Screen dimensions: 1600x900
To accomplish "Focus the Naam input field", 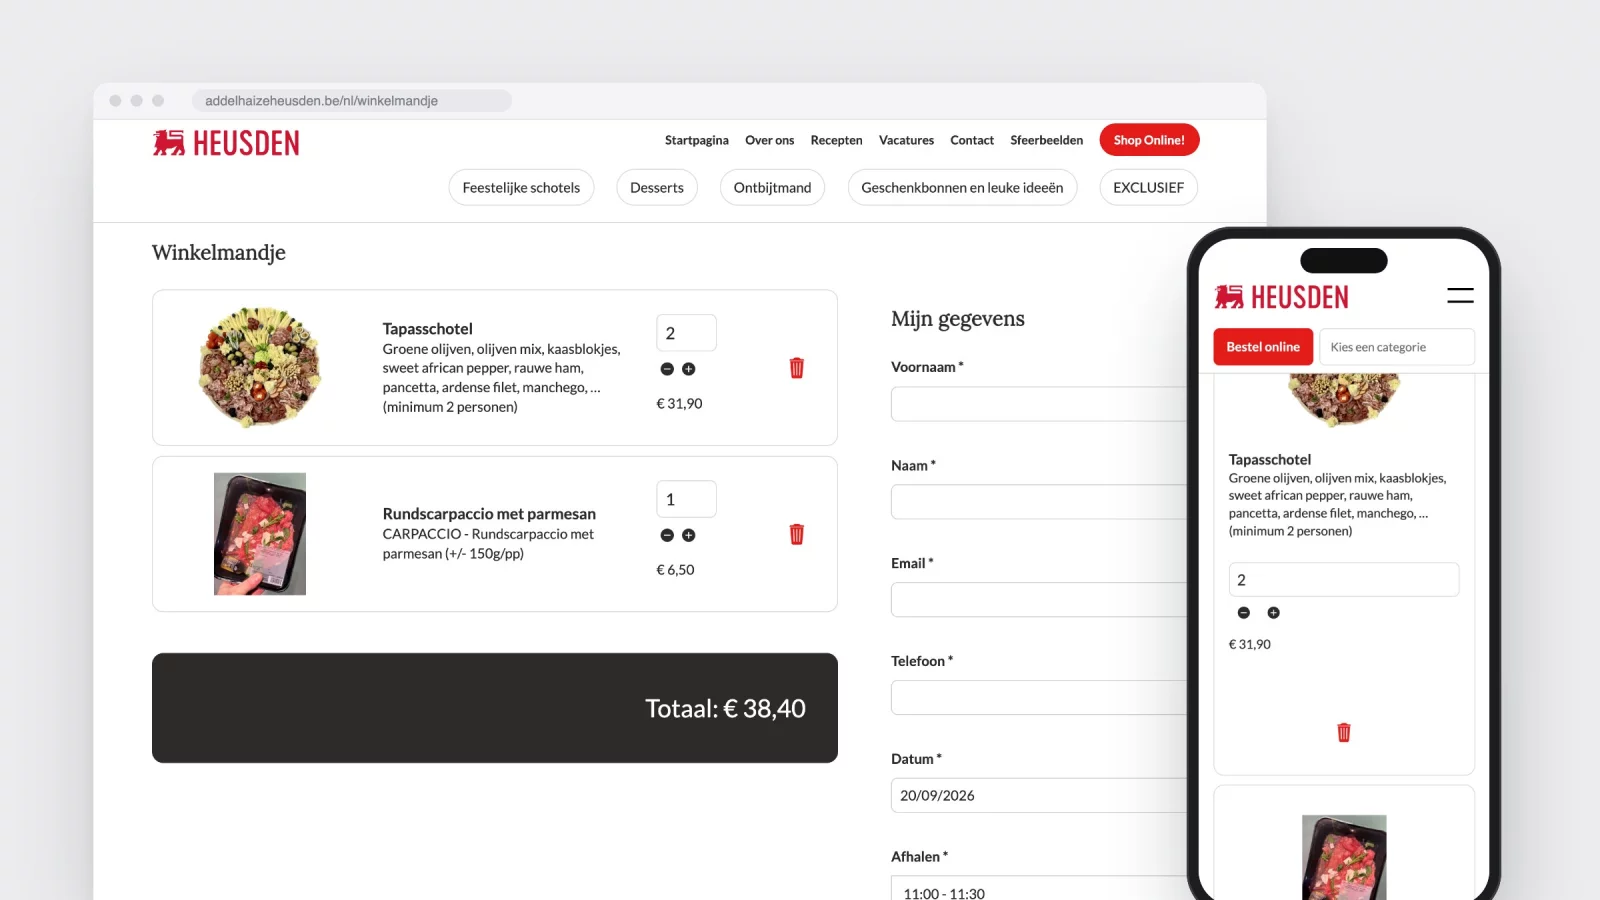I will [x=1038, y=502].
